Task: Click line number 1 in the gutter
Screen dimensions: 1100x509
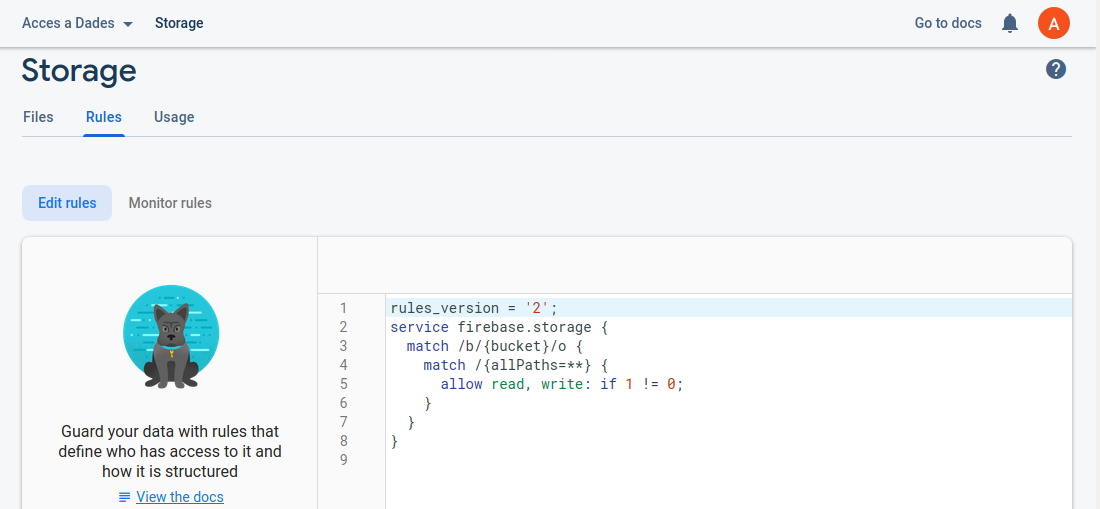Action: [343, 308]
